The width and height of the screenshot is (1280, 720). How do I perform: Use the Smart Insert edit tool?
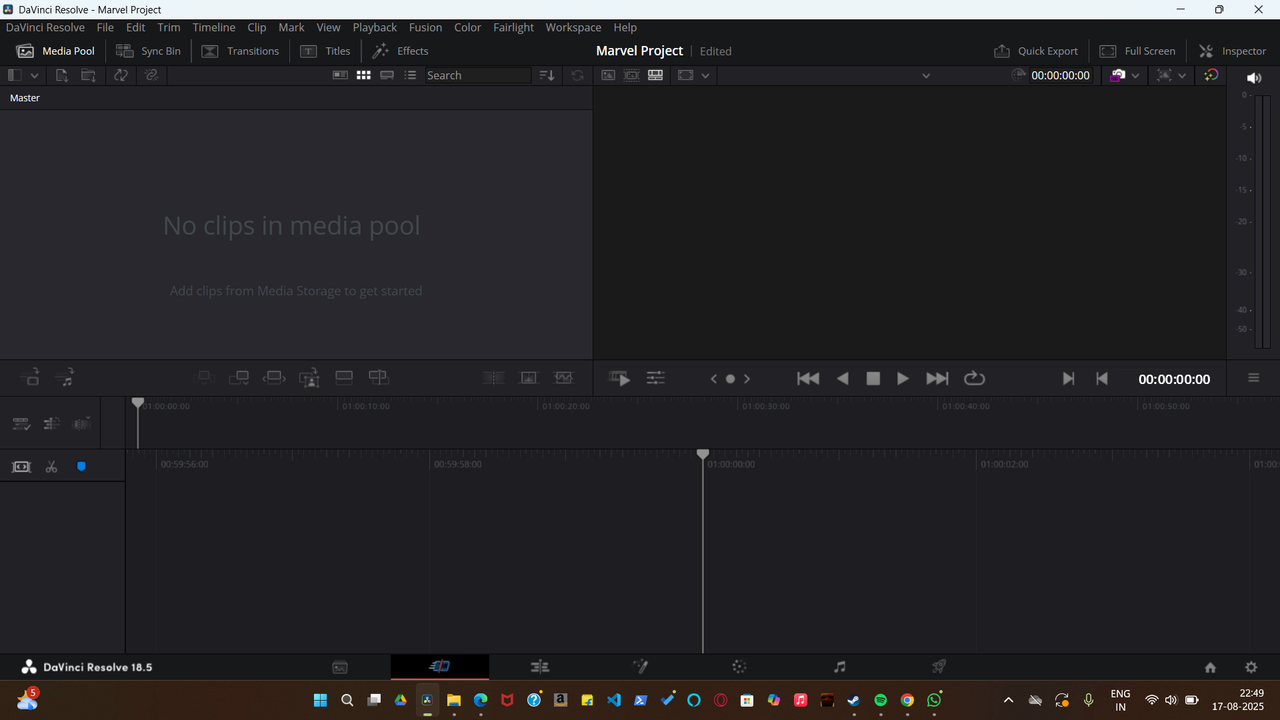click(x=204, y=377)
